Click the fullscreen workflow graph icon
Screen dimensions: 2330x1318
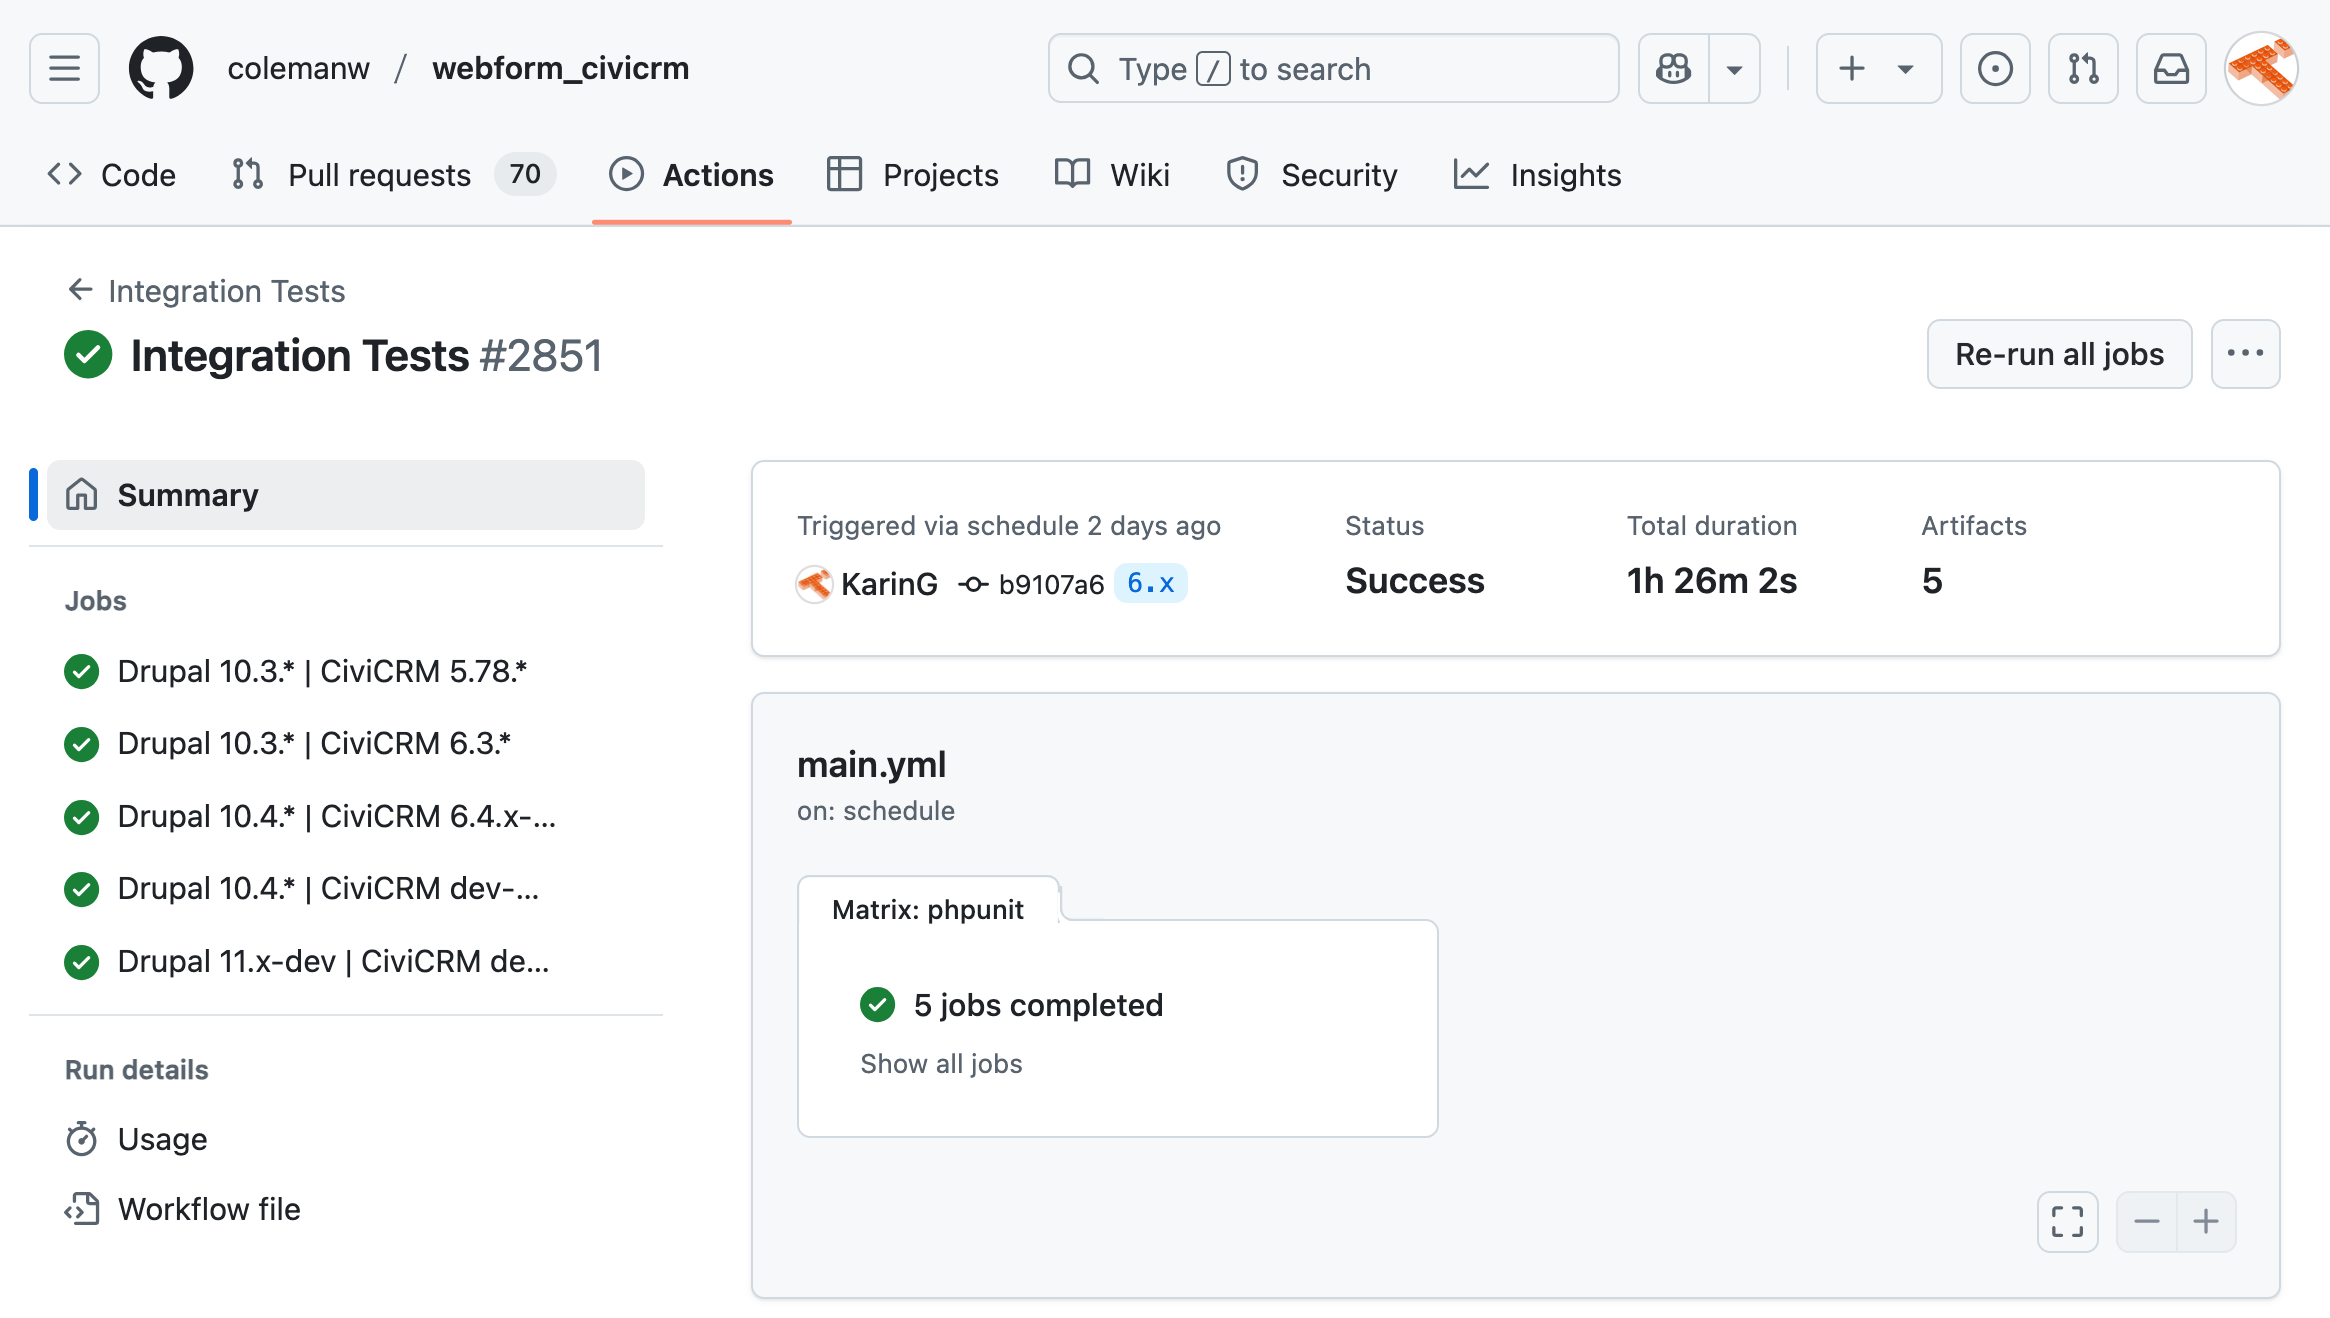[2067, 1221]
